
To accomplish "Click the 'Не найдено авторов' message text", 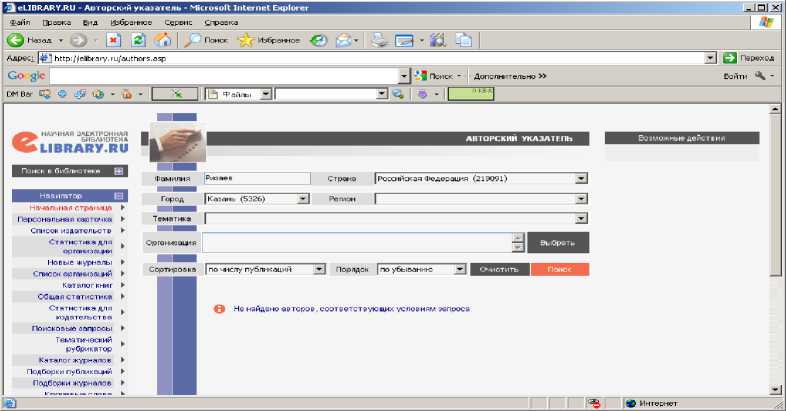I will tap(351, 309).
